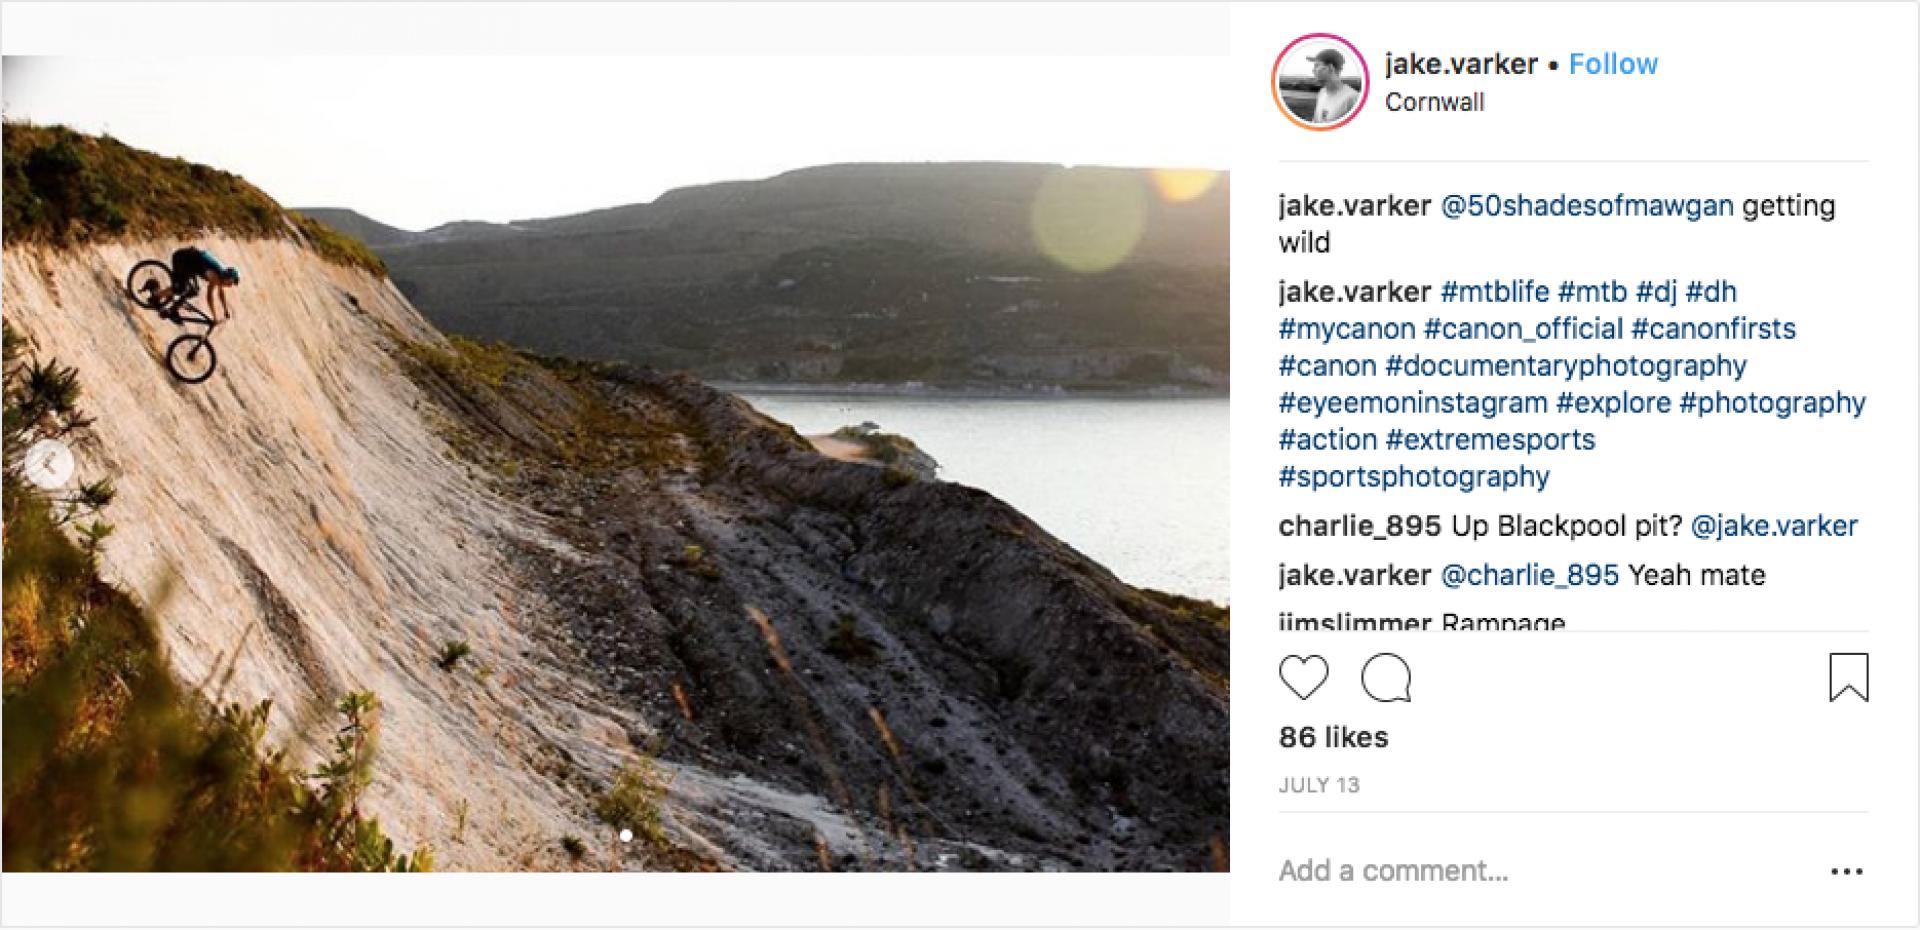This screenshot has width=1920, height=930.
Task: Save post with the bookmark icon
Action: coord(1848,677)
